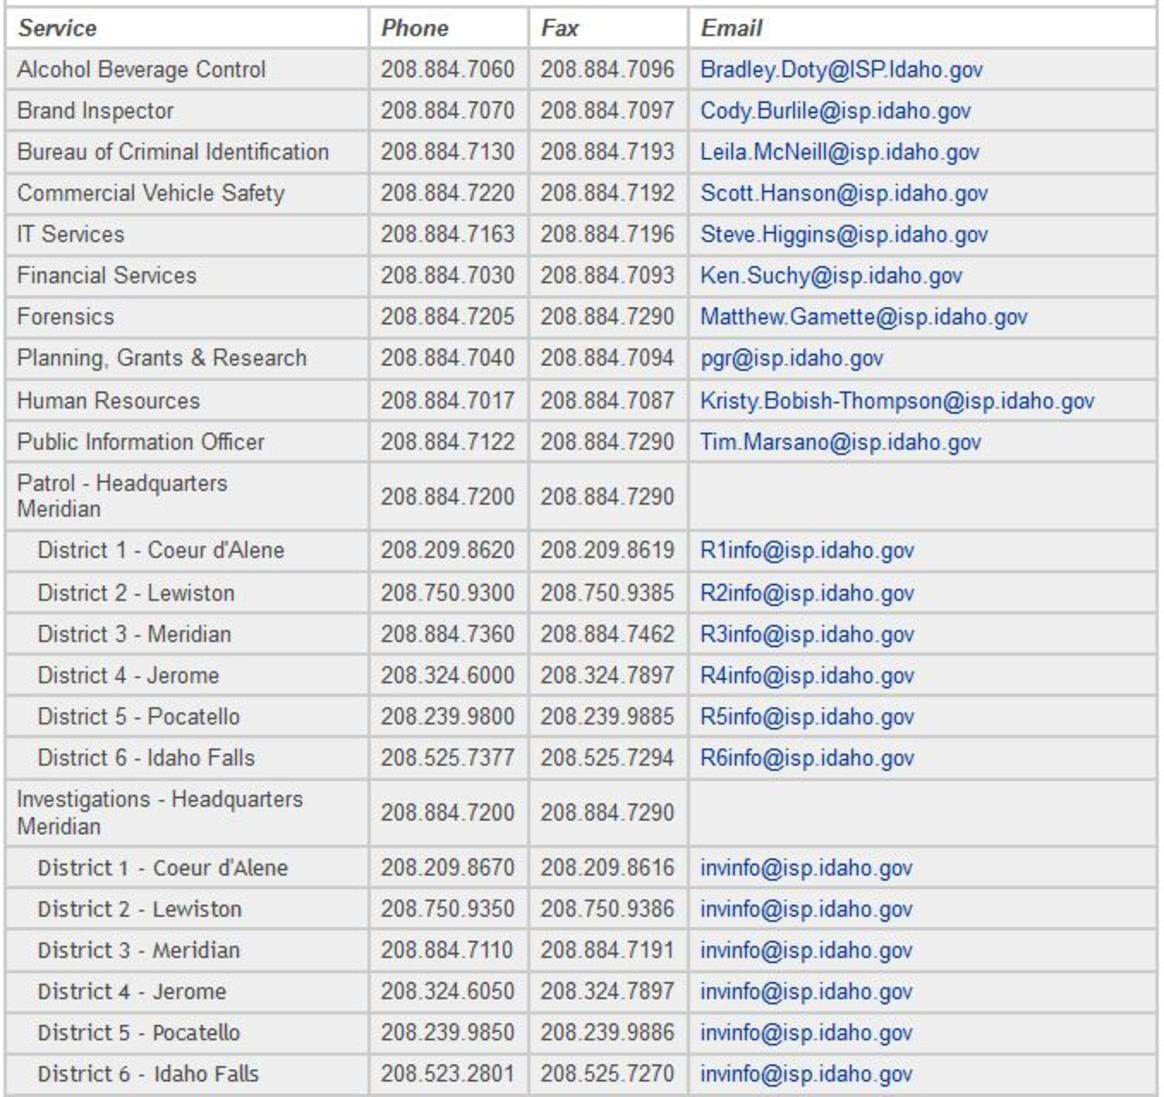1164x1097 pixels.
Task: Select phone number 208.884.7070
Action: (x=448, y=111)
